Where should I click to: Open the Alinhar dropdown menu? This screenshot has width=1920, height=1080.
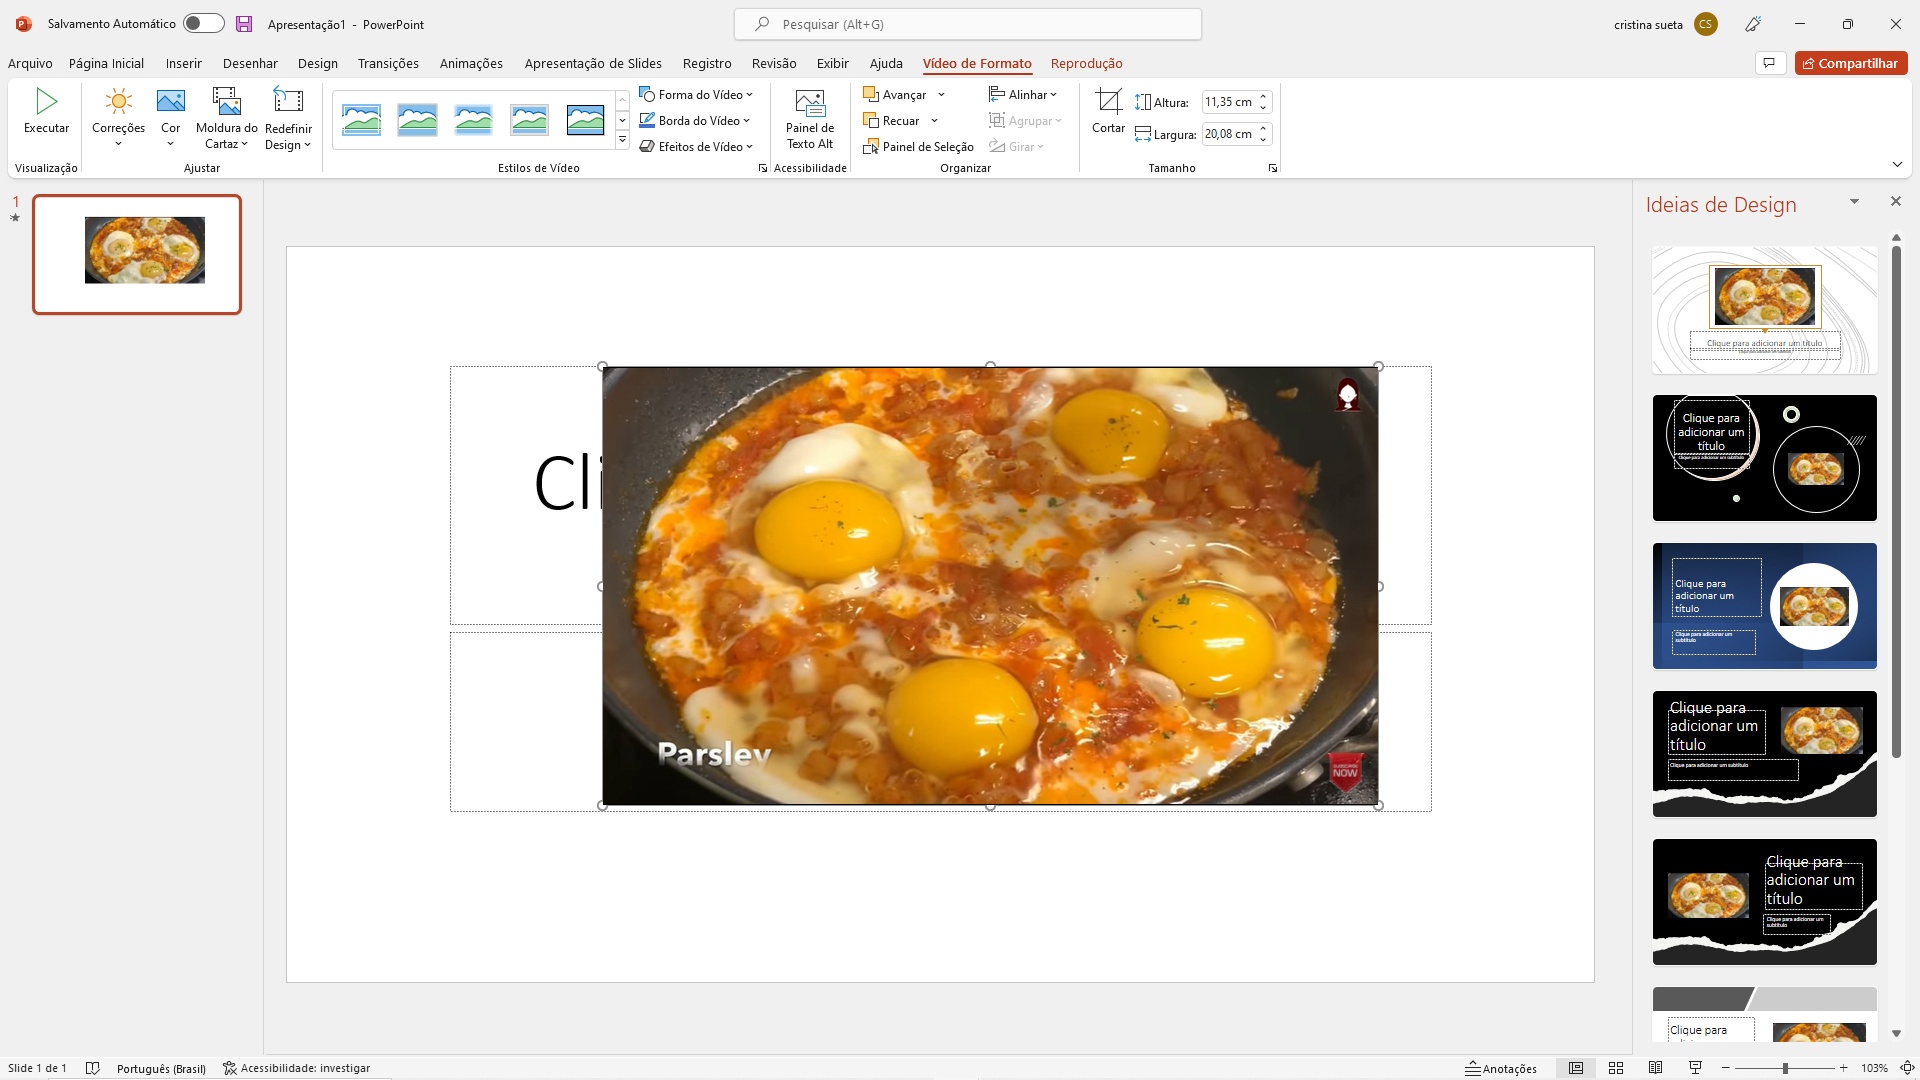(x=1023, y=95)
